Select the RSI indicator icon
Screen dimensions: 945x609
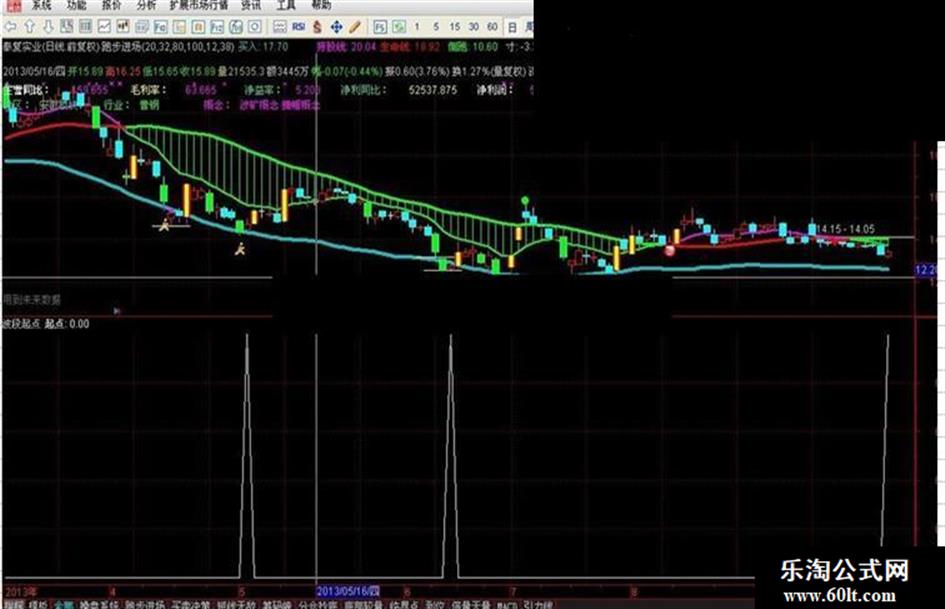299,27
